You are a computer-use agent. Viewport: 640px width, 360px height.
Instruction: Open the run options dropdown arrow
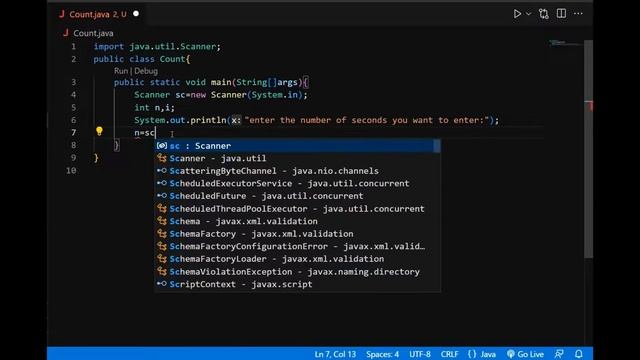(529, 14)
